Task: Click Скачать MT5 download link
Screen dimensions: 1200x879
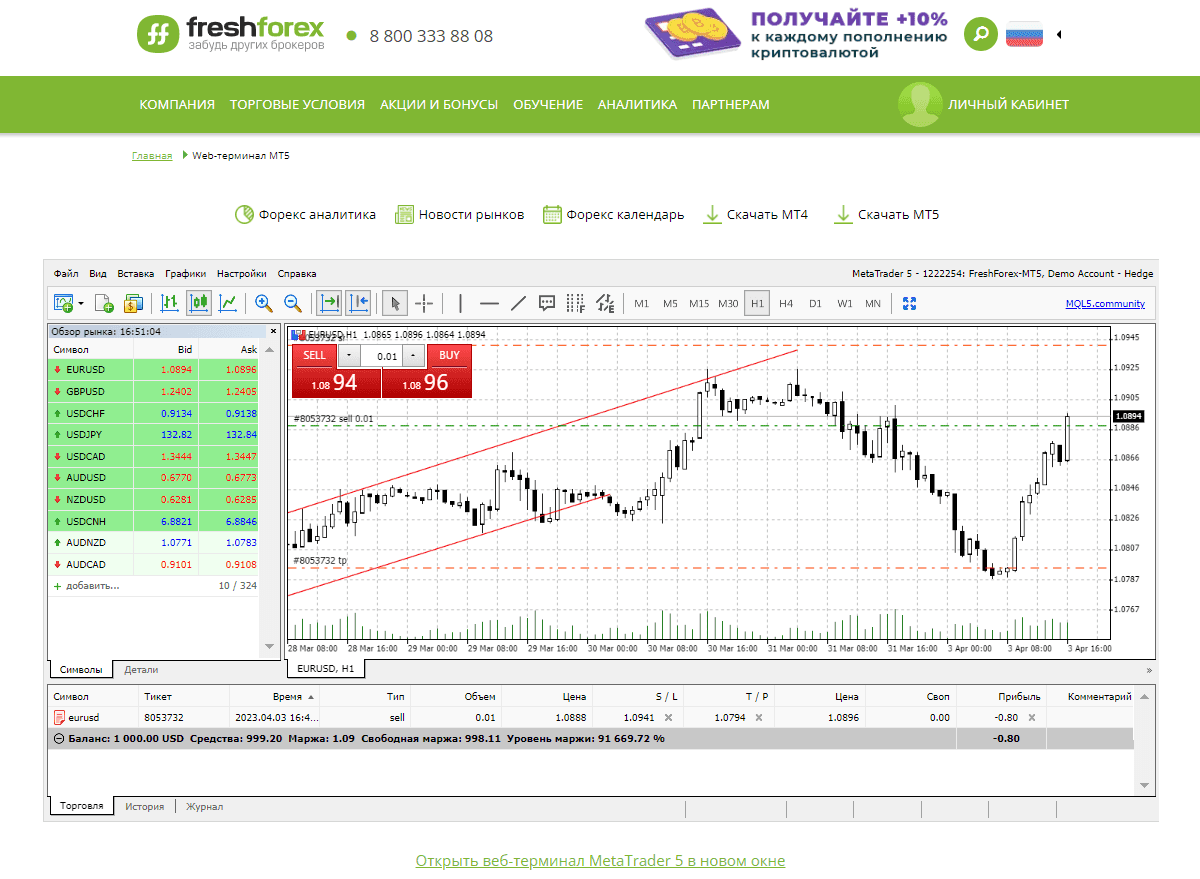Action: pyautogui.click(x=886, y=214)
